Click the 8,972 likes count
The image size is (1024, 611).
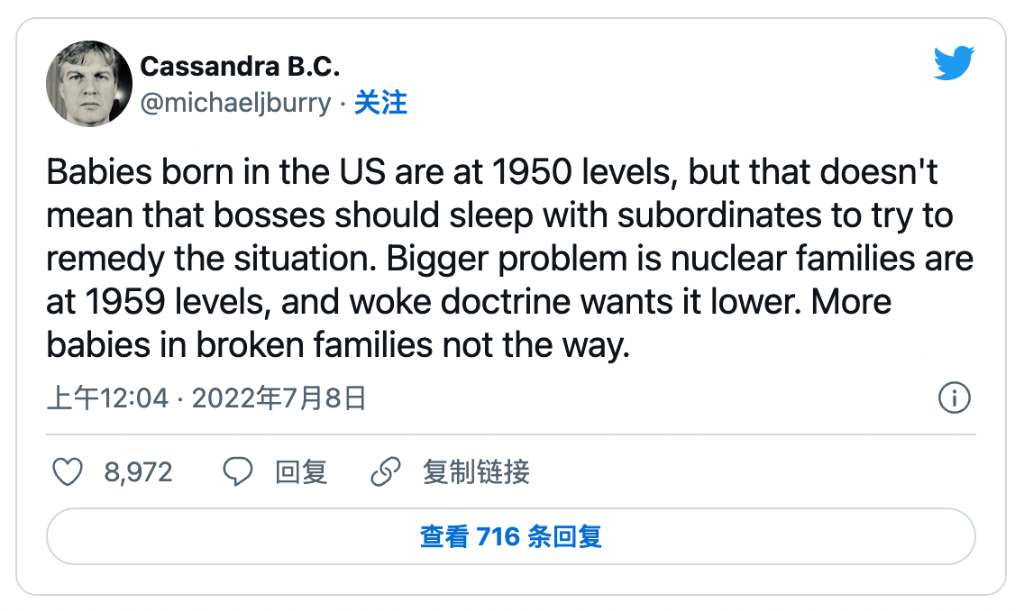tap(138, 472)
